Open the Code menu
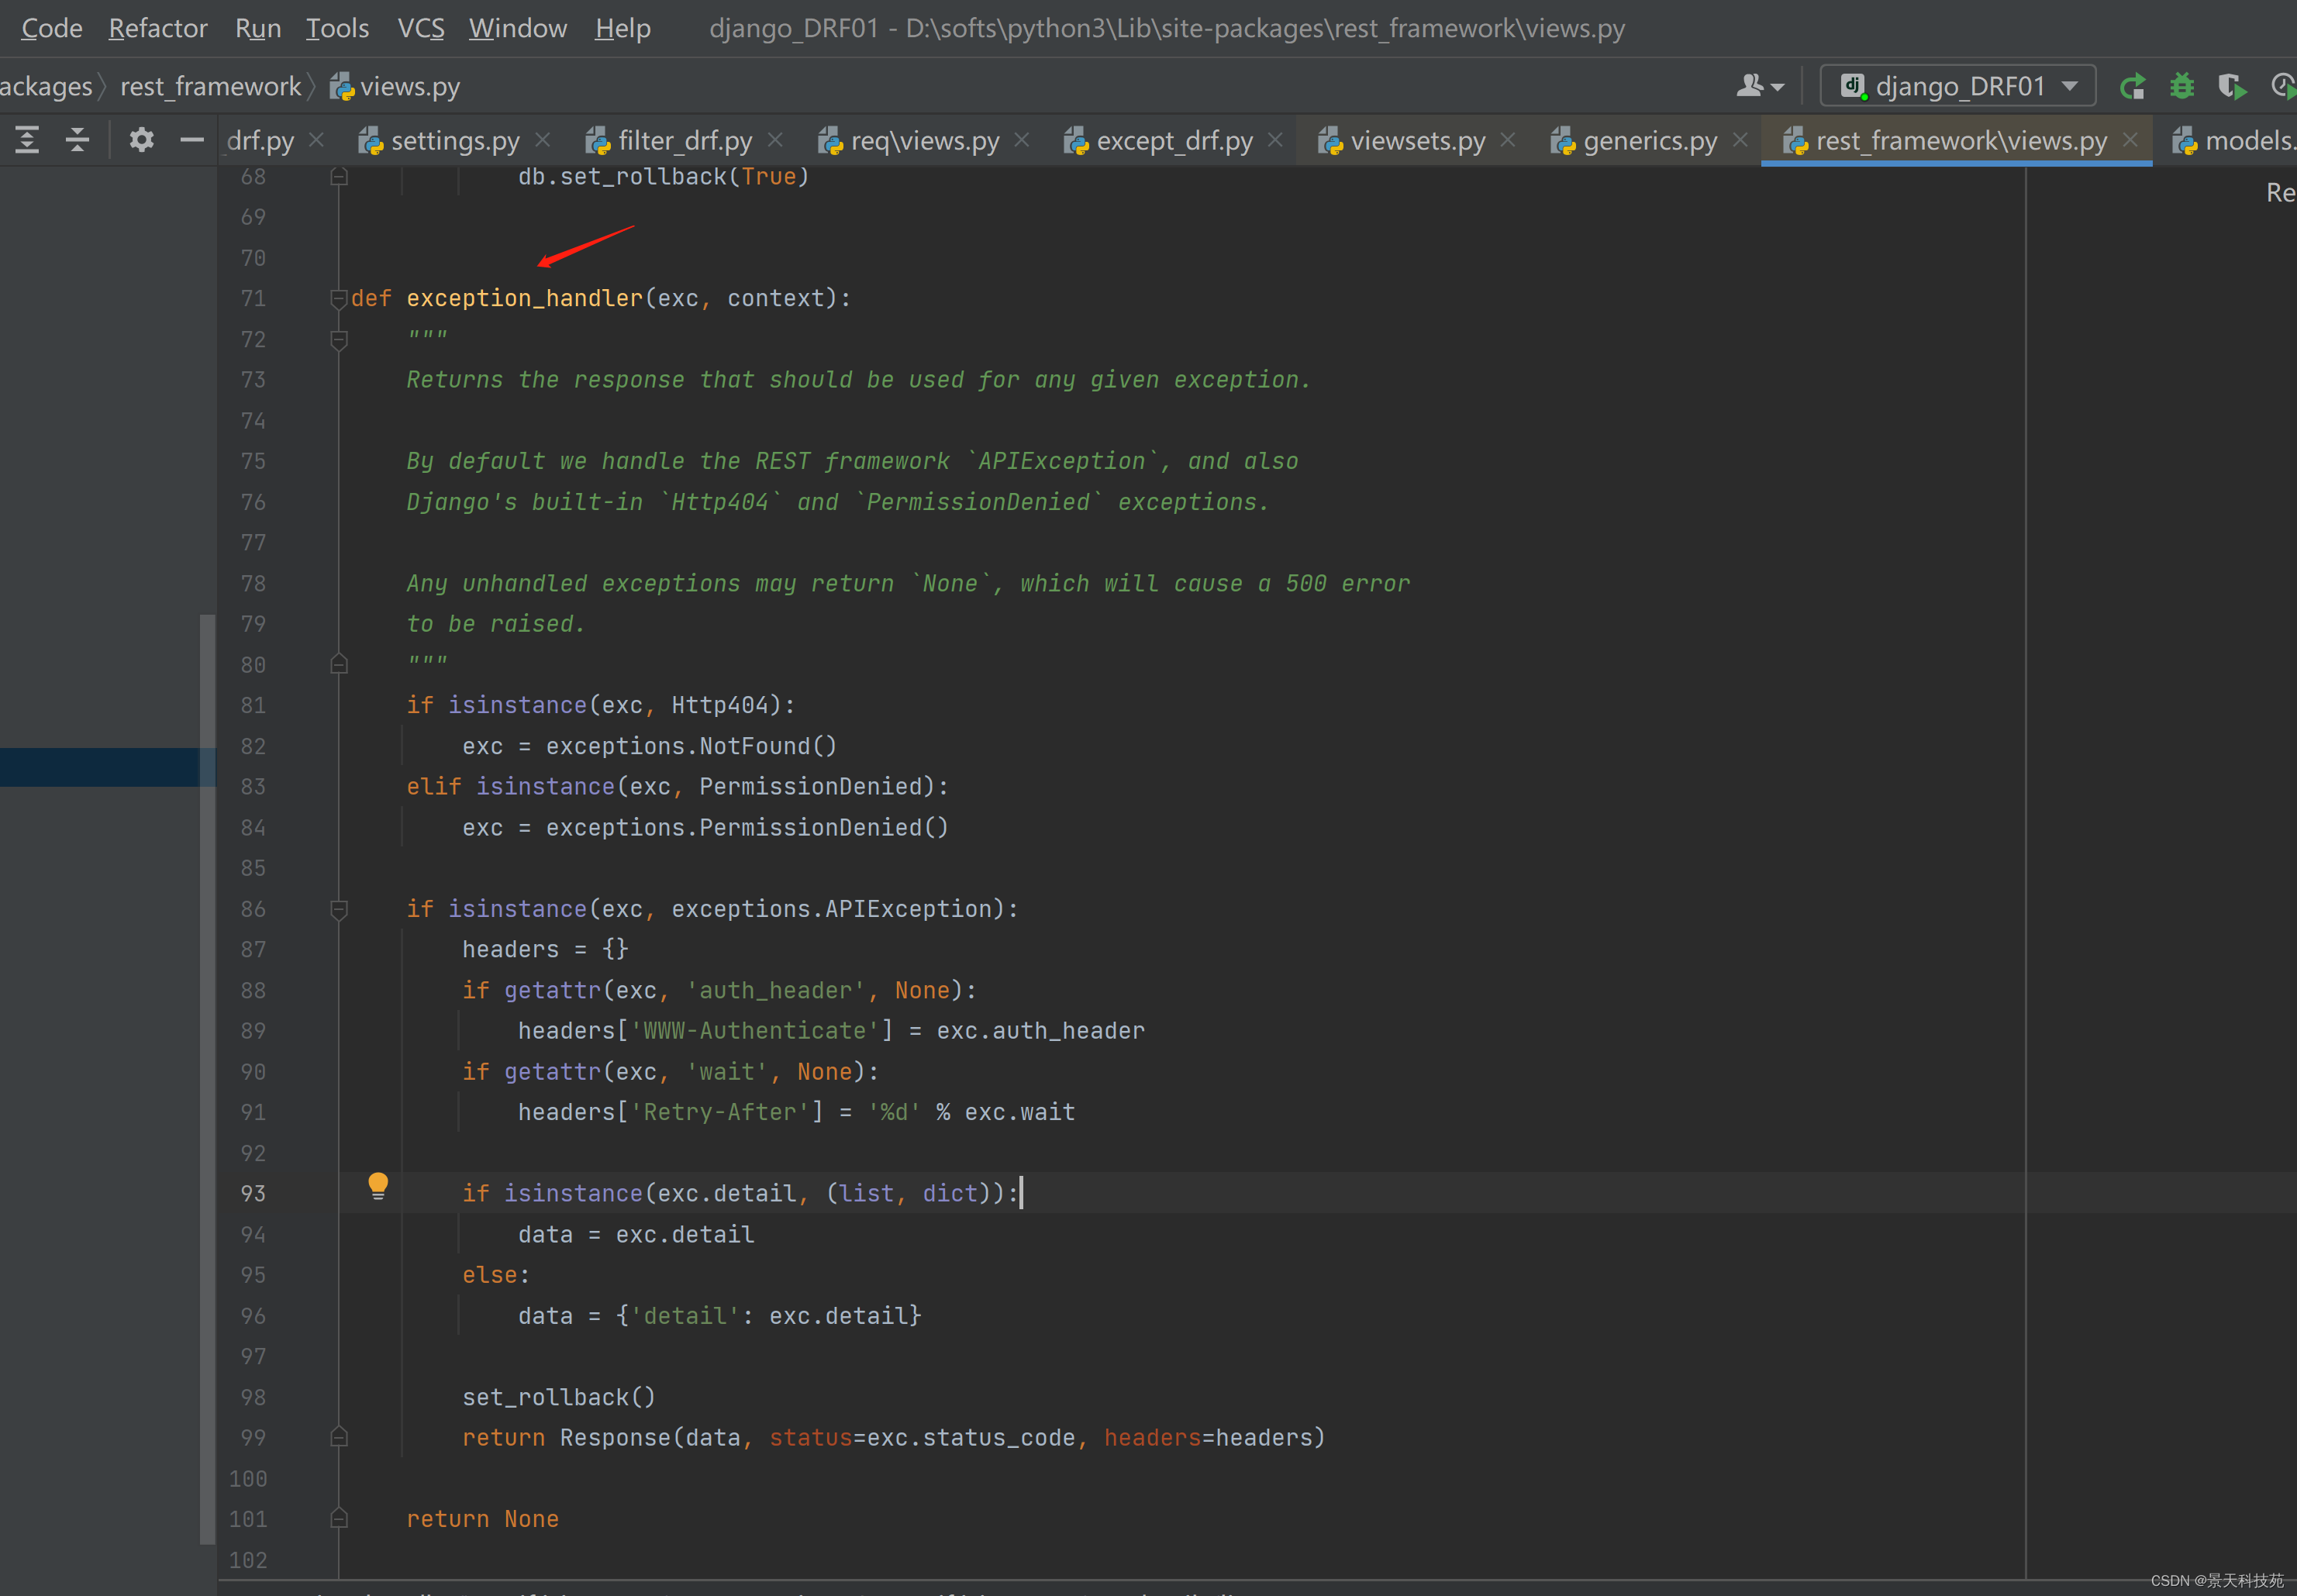The width and height of the screenshot is (2297, 1596). tap(51, 28)
